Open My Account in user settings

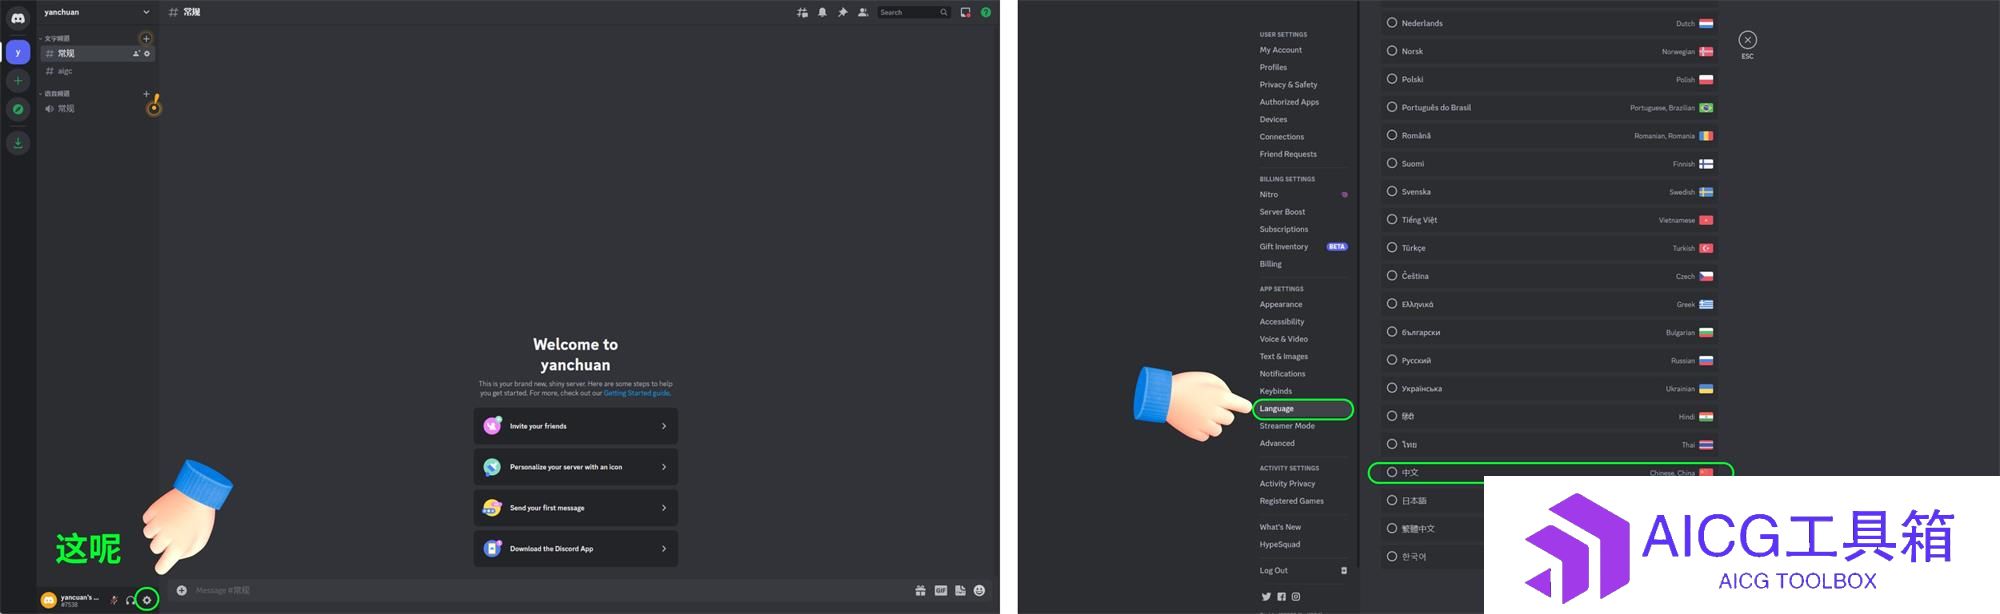click(x=1280, y=50)
